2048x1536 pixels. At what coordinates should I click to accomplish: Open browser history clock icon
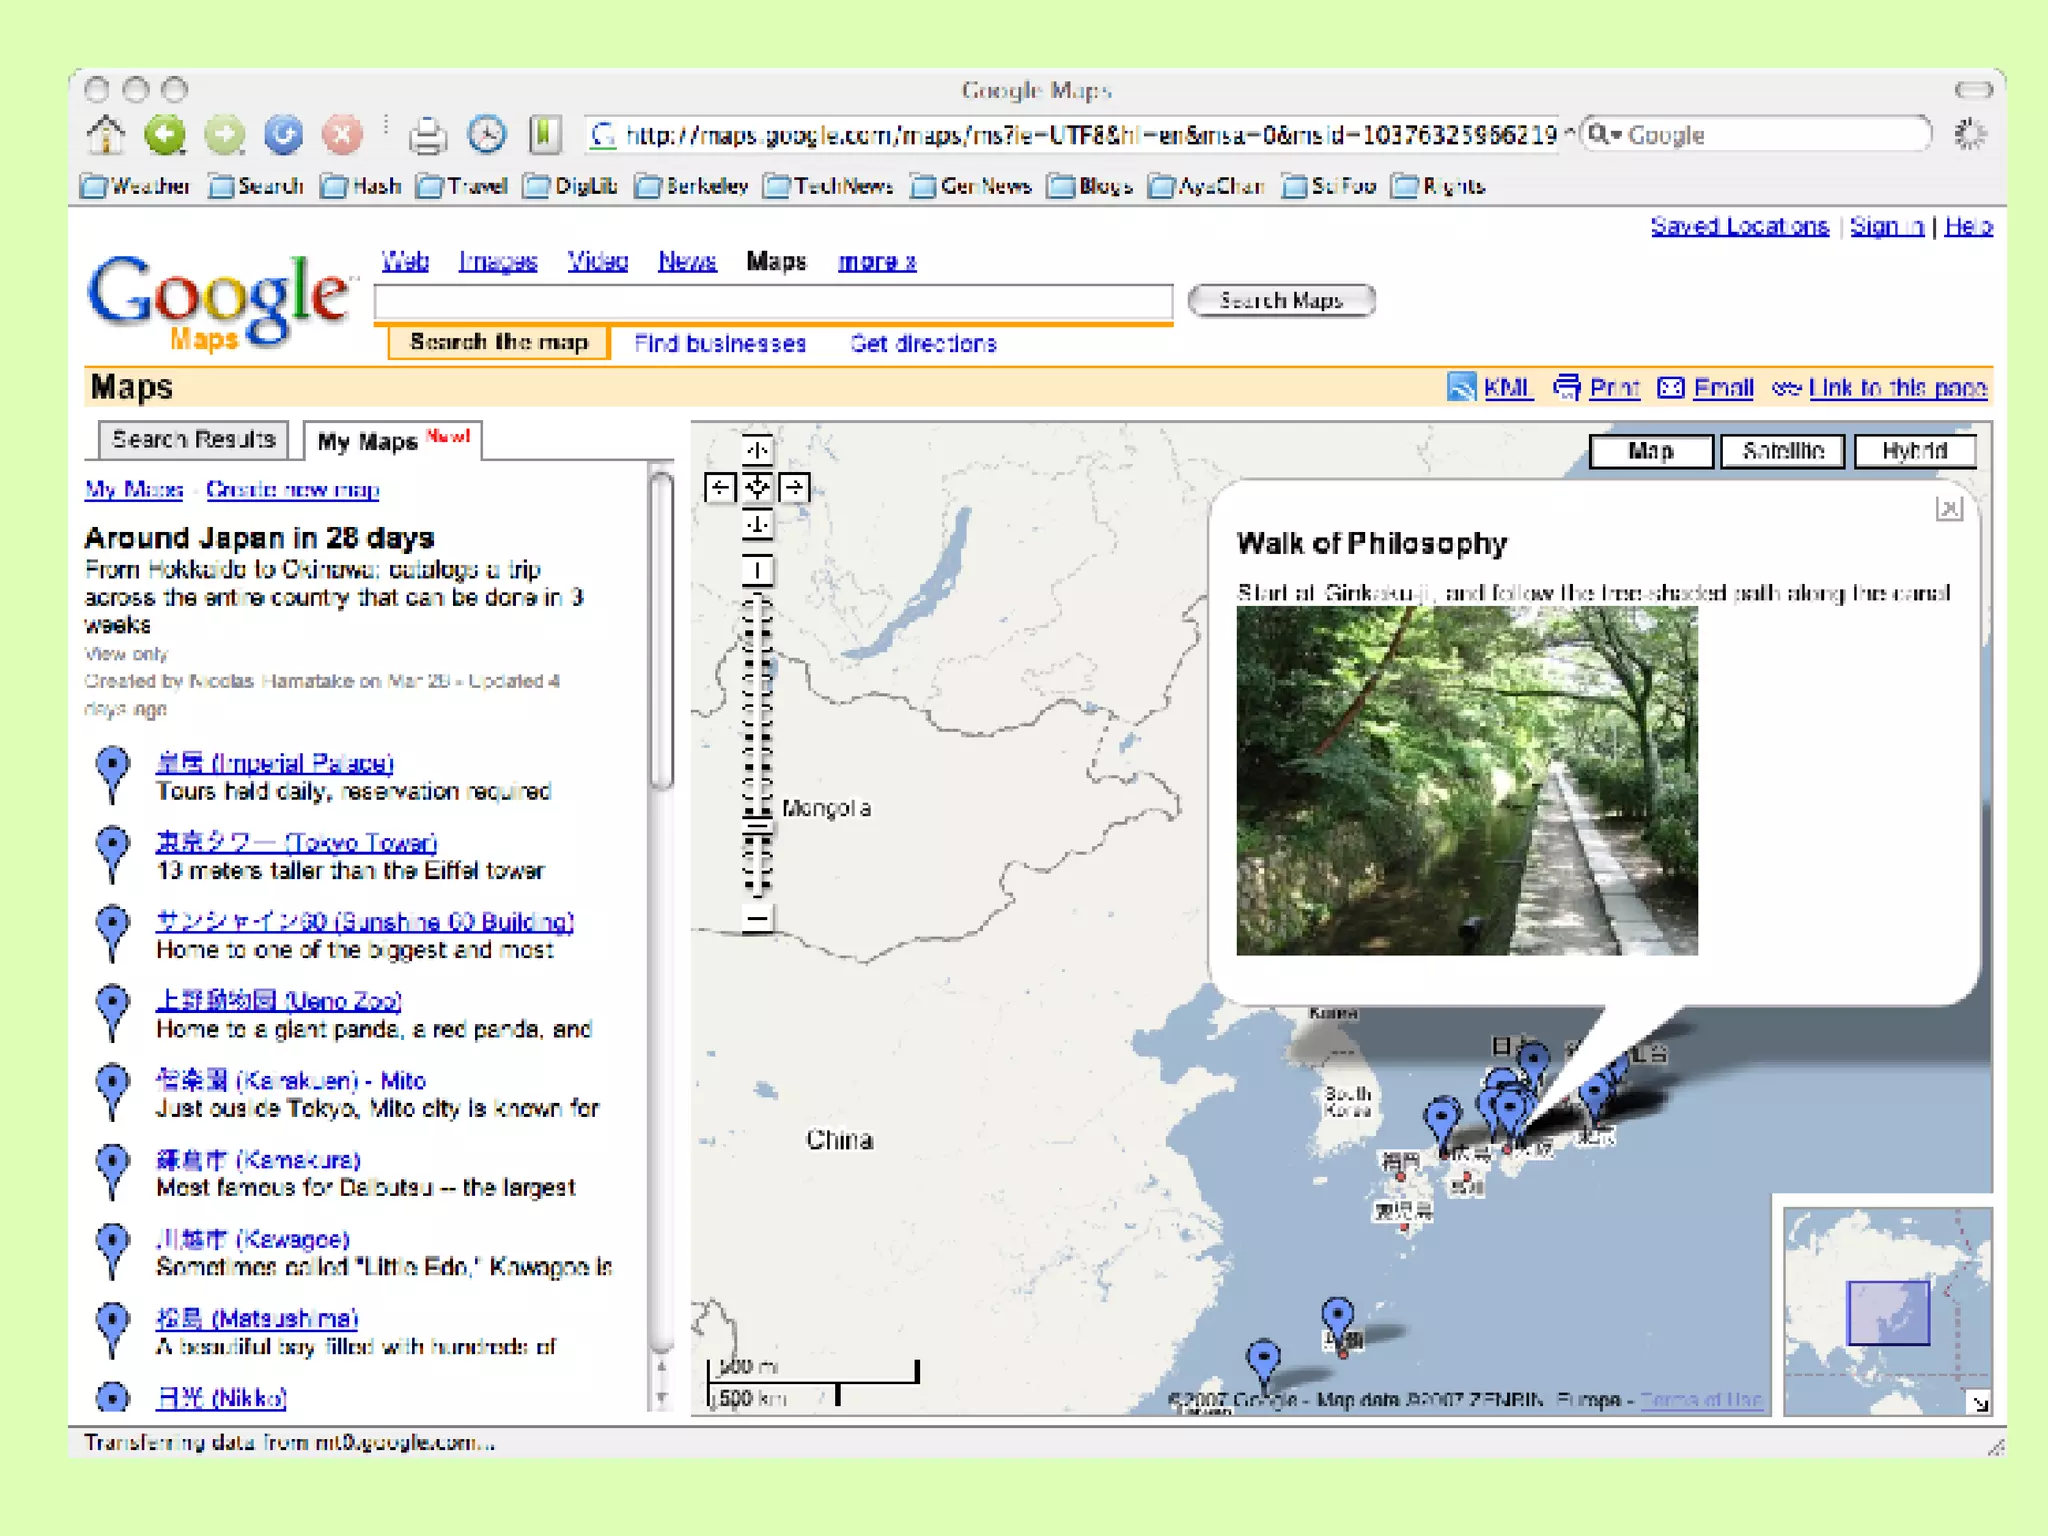[487, 134]
